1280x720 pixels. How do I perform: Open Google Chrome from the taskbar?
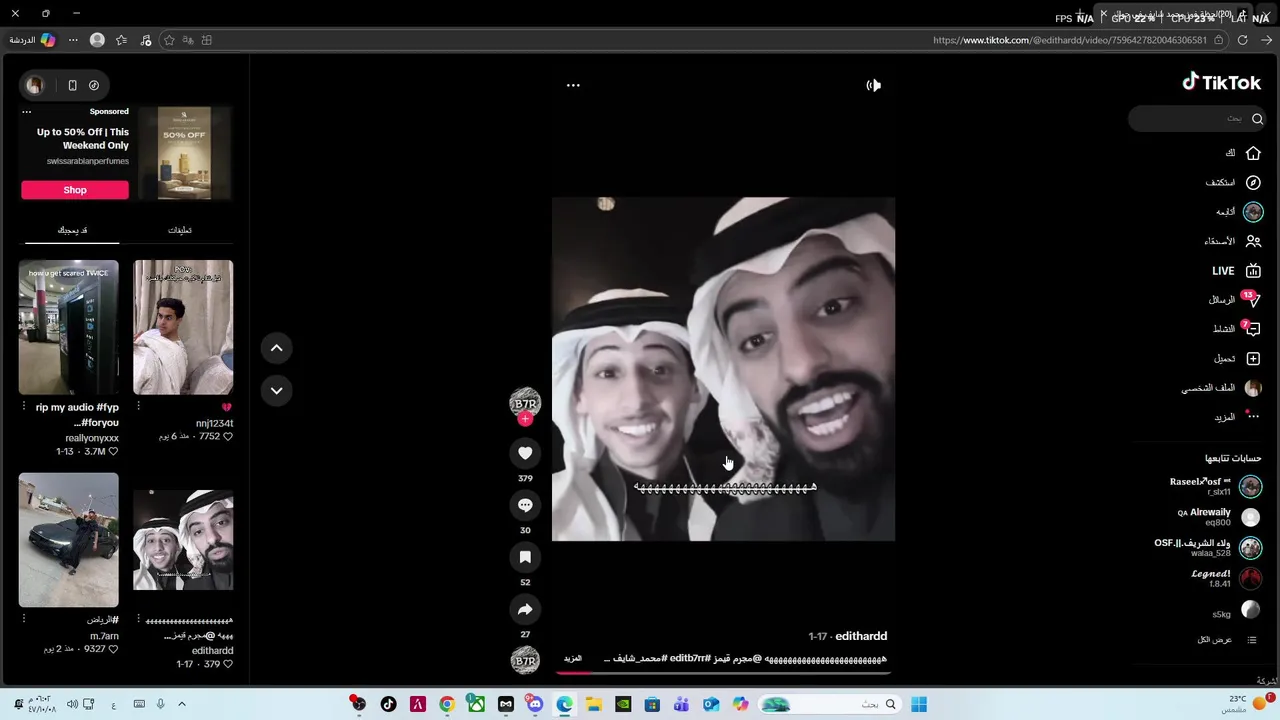(447, 704)
